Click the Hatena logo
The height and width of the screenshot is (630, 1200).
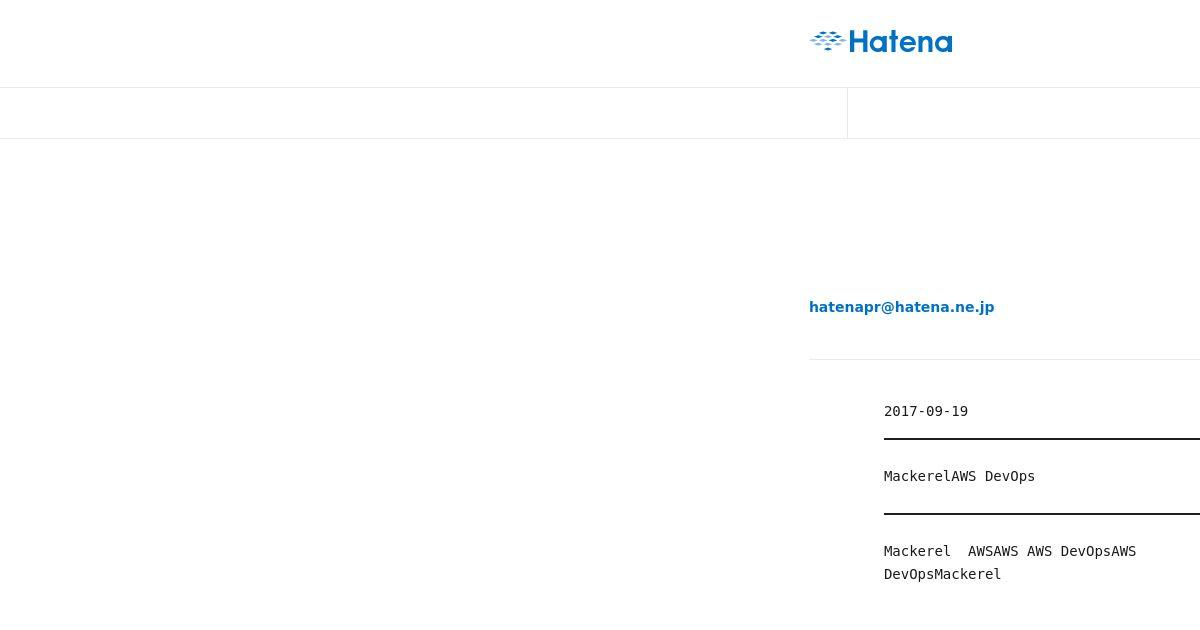[x=881, y=41]
